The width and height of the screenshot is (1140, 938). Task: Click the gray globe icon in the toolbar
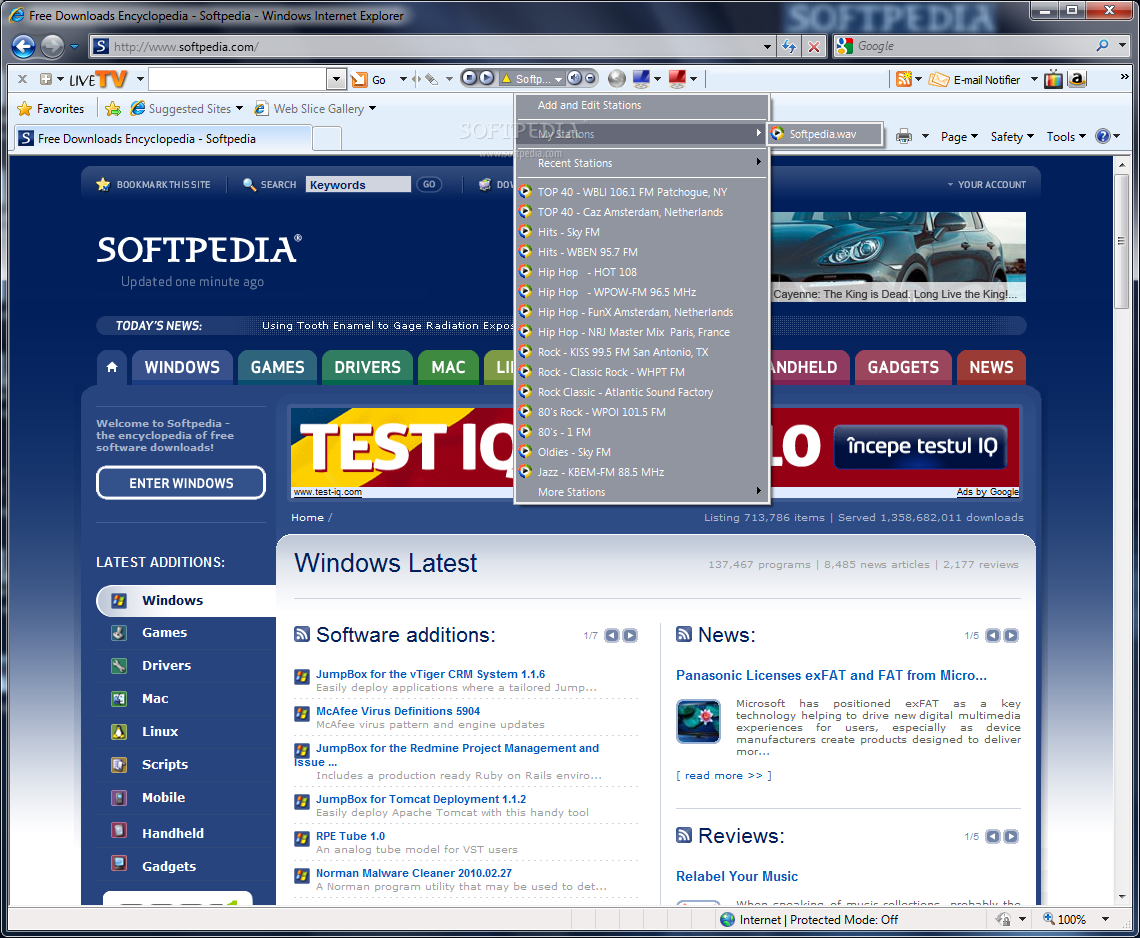617,79
